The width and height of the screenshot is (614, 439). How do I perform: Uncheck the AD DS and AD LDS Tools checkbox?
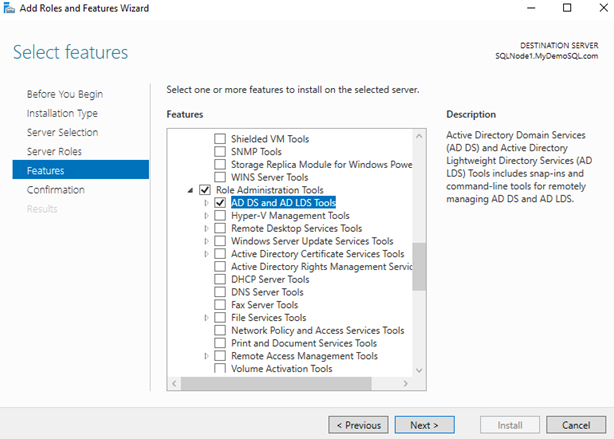(221, 202)
